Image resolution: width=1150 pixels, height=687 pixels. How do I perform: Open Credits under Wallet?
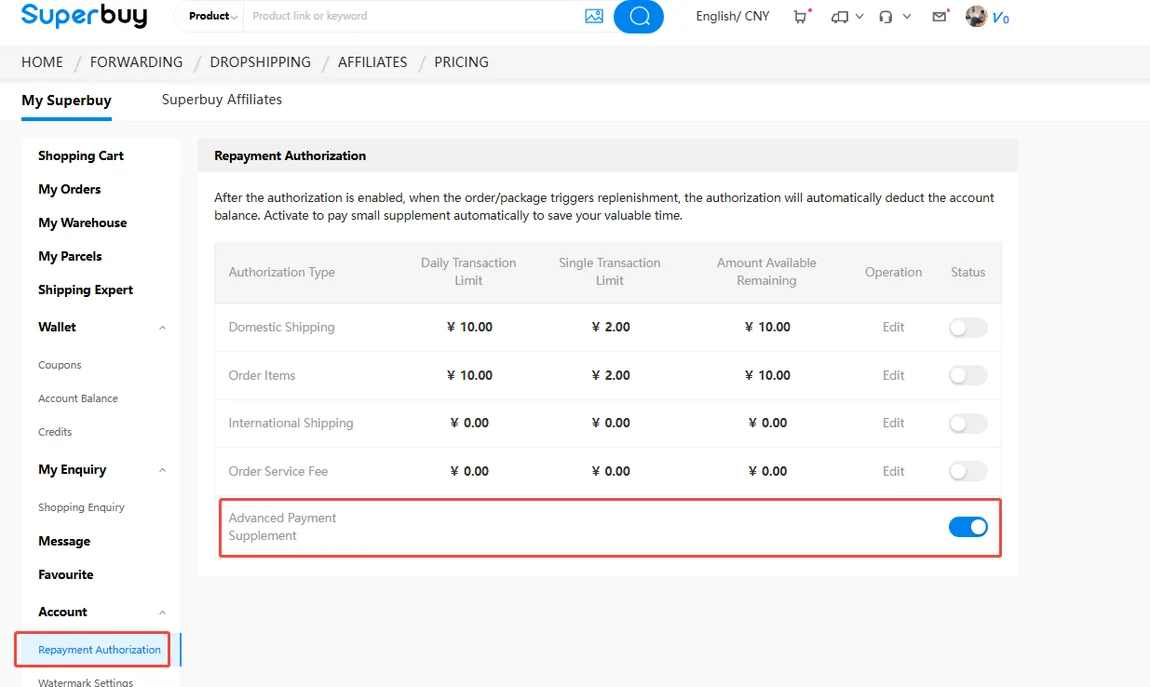(x=55, y=432)
